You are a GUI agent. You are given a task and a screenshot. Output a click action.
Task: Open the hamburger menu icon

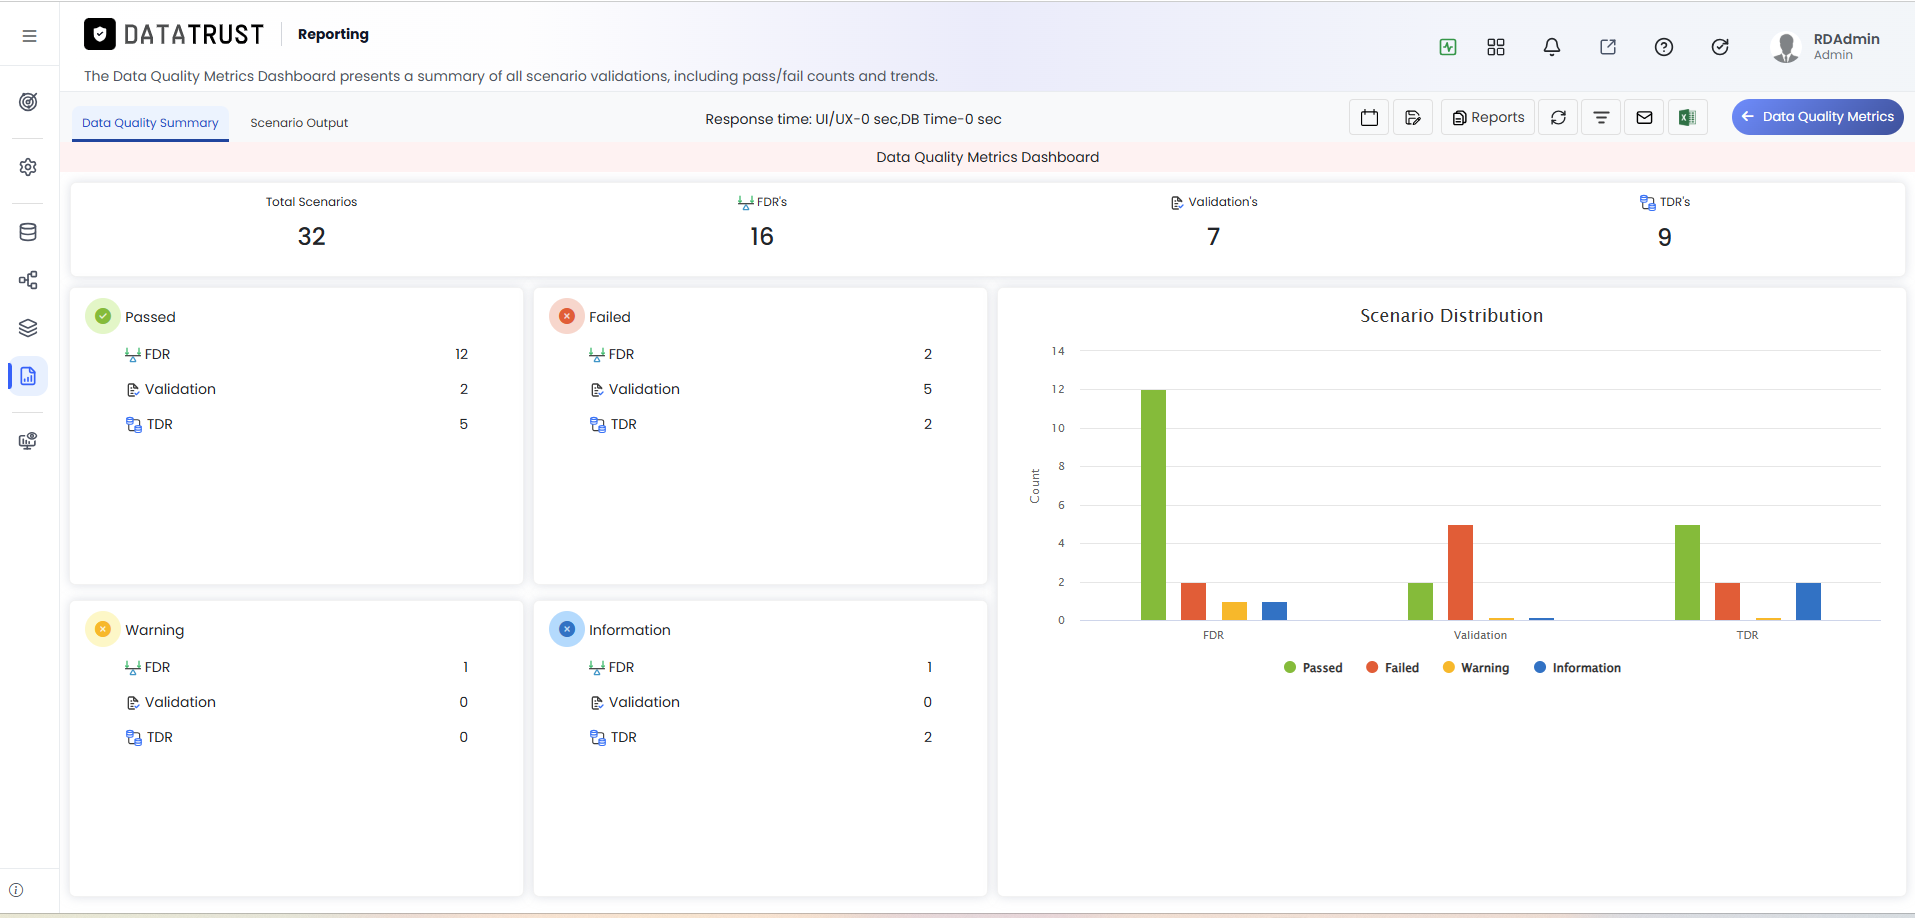coord(29,36)
